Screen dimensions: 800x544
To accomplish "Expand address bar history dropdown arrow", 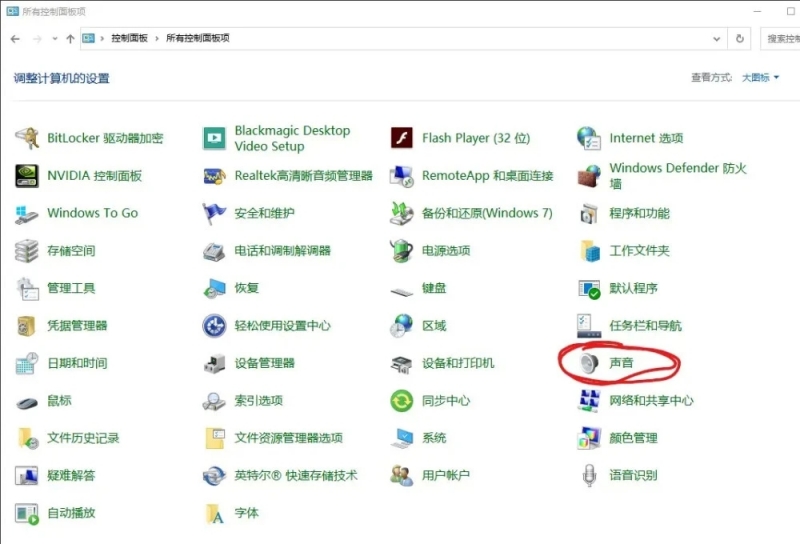I will click(716, 39).
